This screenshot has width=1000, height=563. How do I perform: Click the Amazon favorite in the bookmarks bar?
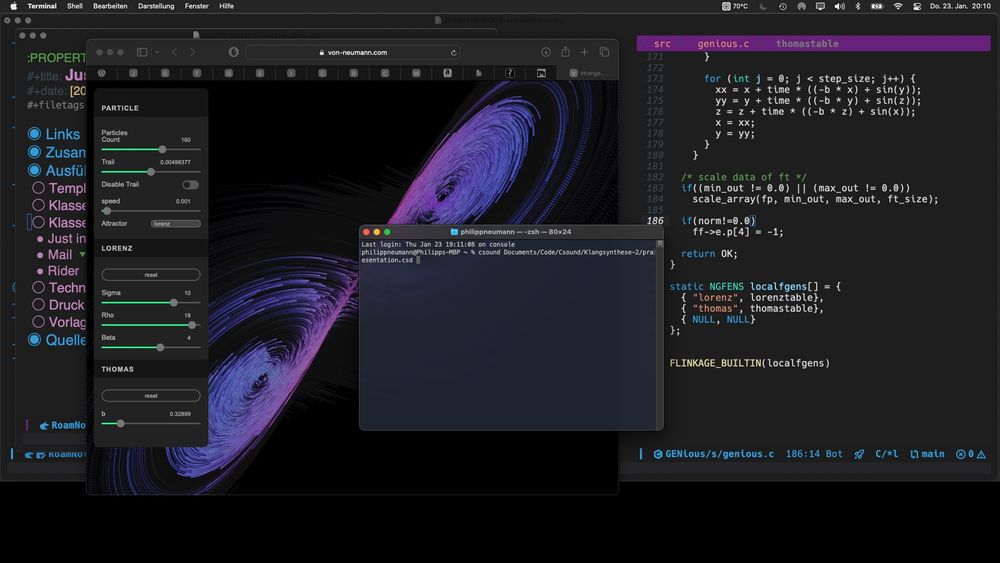pyautogui.click(x=447, y=73)
